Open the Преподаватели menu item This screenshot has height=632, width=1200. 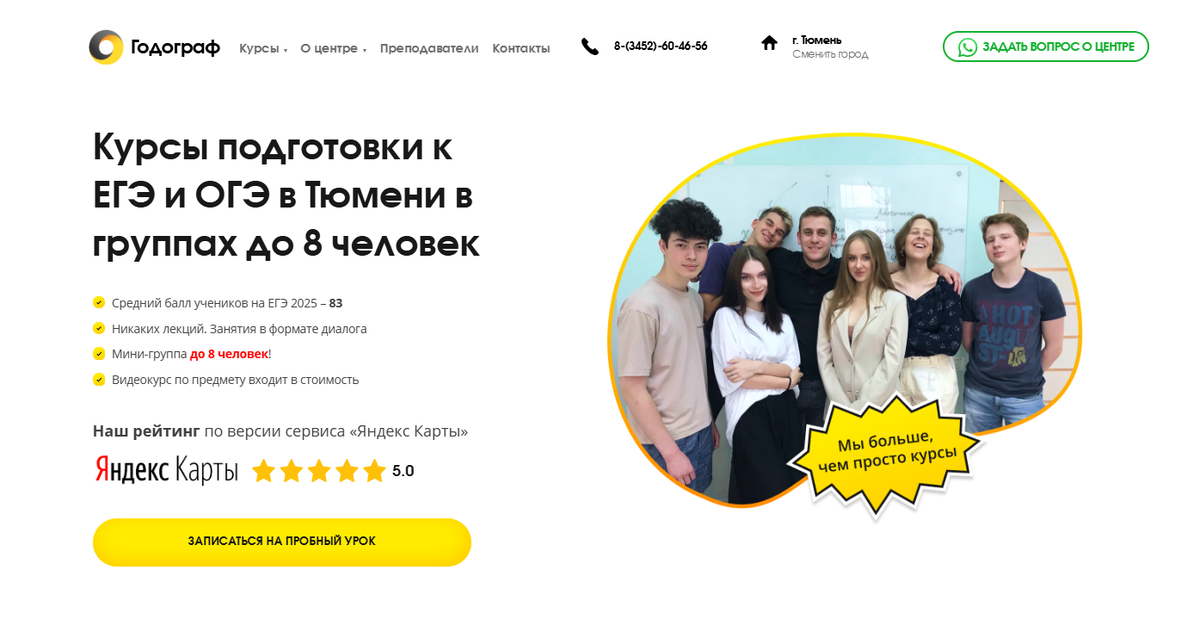[x=429, y=48]
